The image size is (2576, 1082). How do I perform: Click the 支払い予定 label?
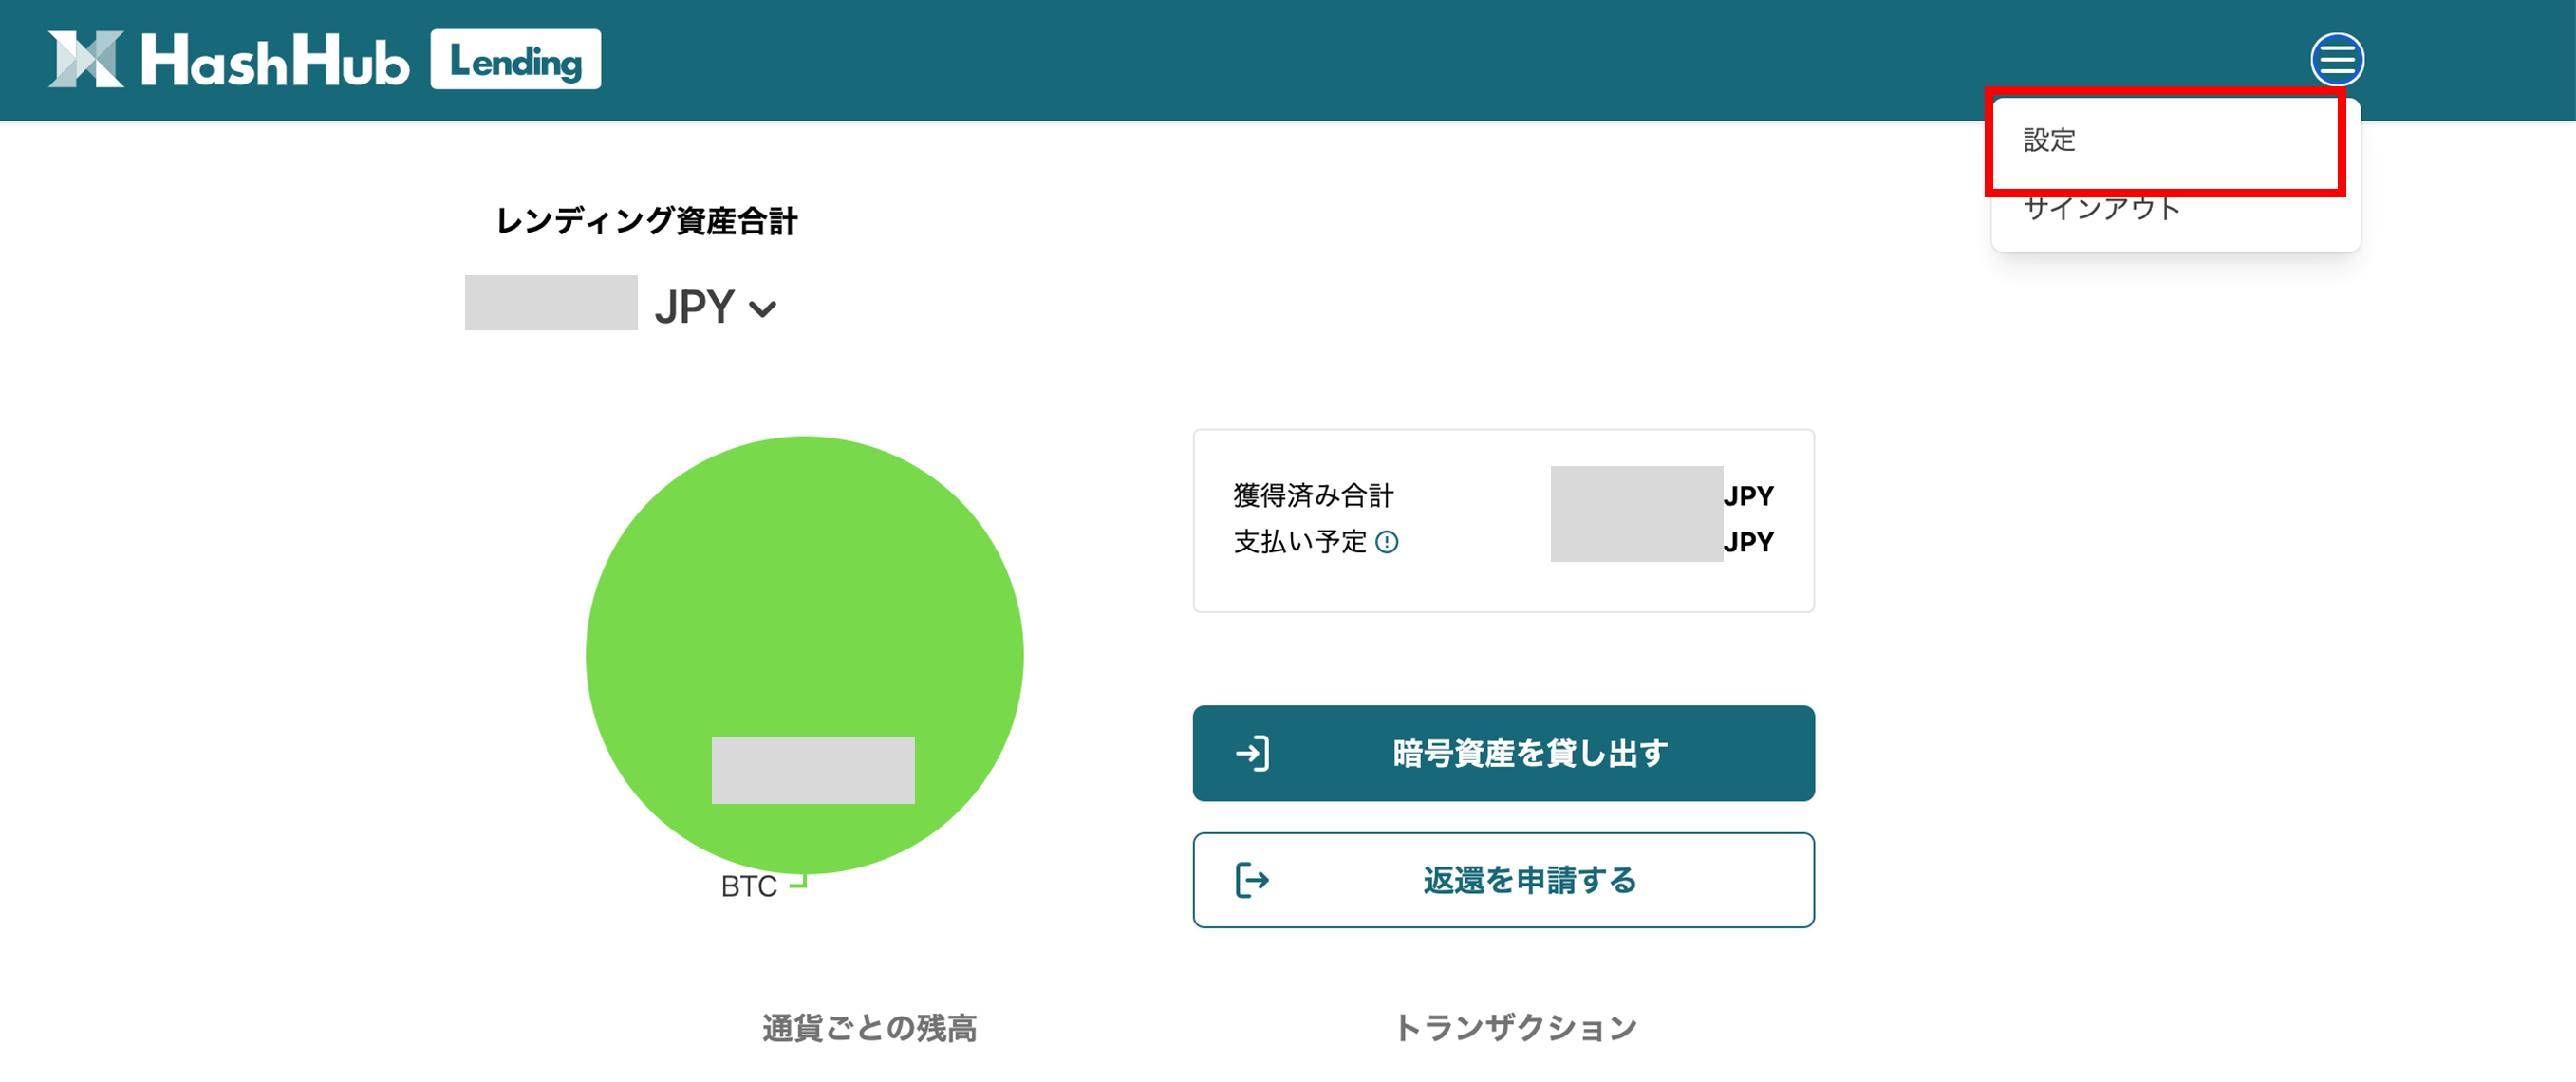[1299, 542]
